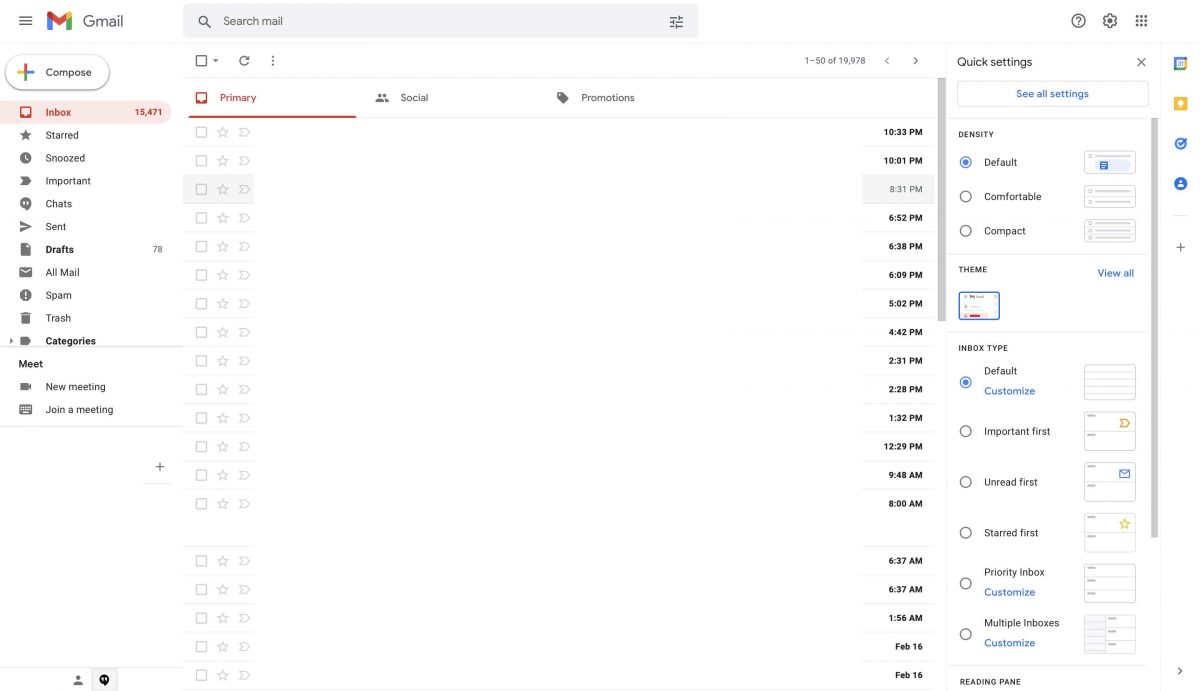Viewport: 1200px width, 691px height.
Task: Open the Compose button to write email
Action: click(x=58, y=71)
